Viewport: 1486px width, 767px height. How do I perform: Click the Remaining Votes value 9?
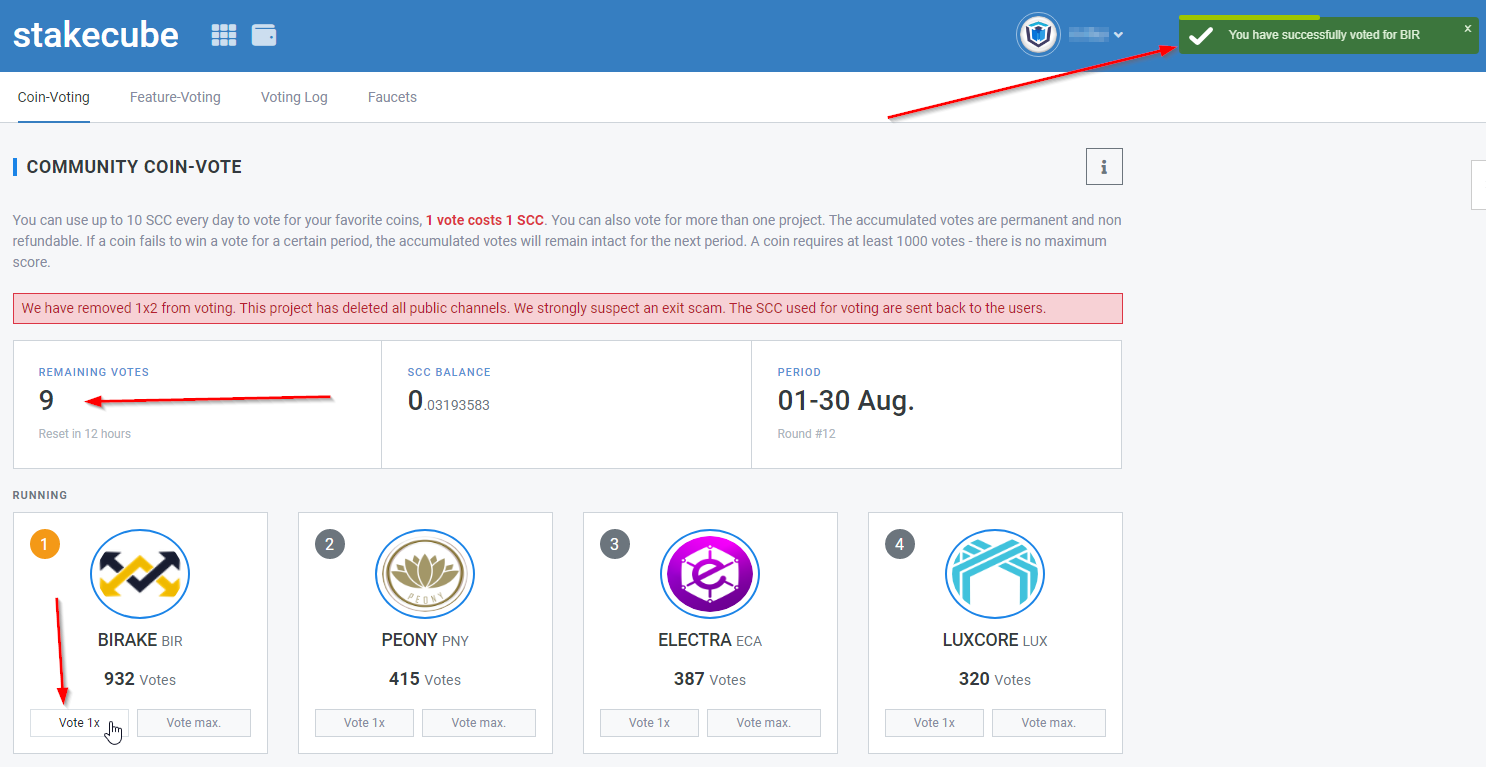tap(46, 401)
